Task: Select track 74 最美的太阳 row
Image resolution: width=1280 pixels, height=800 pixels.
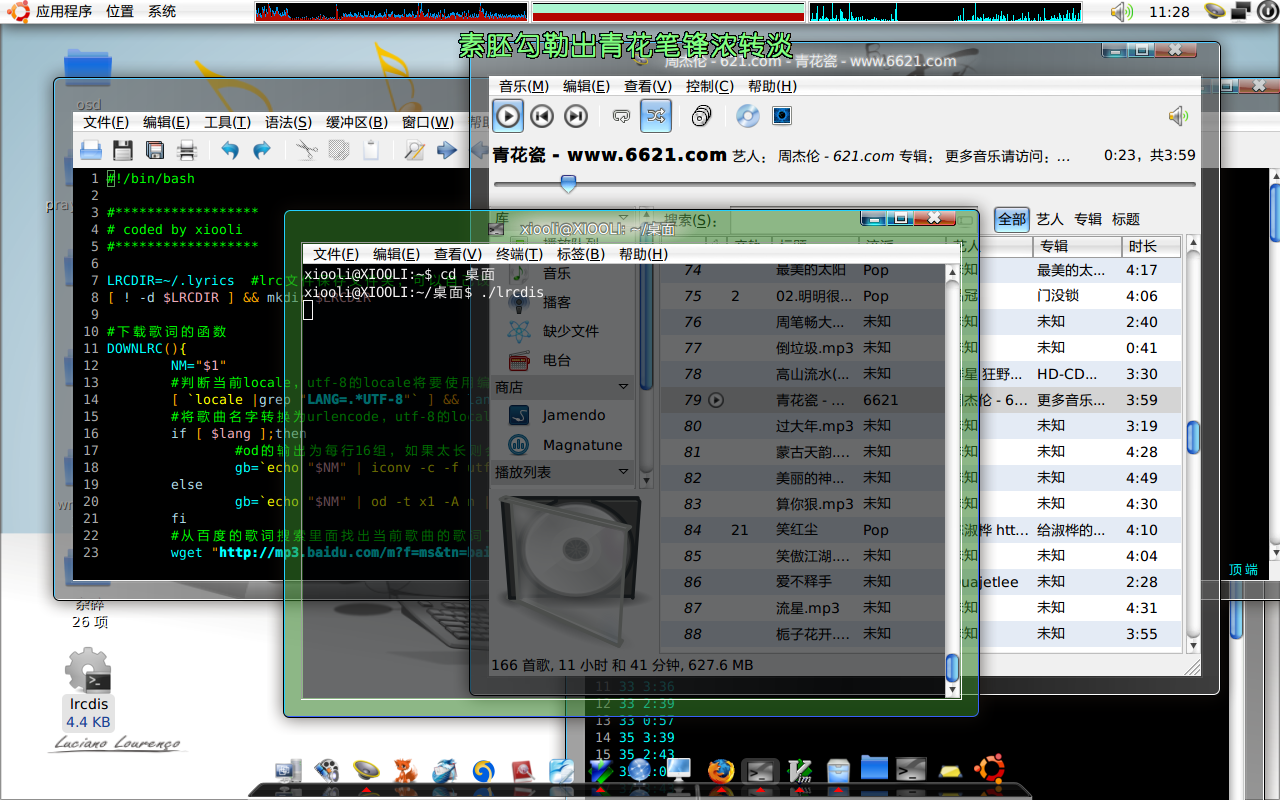Action: pyautogui.click(x=921, y=270)
